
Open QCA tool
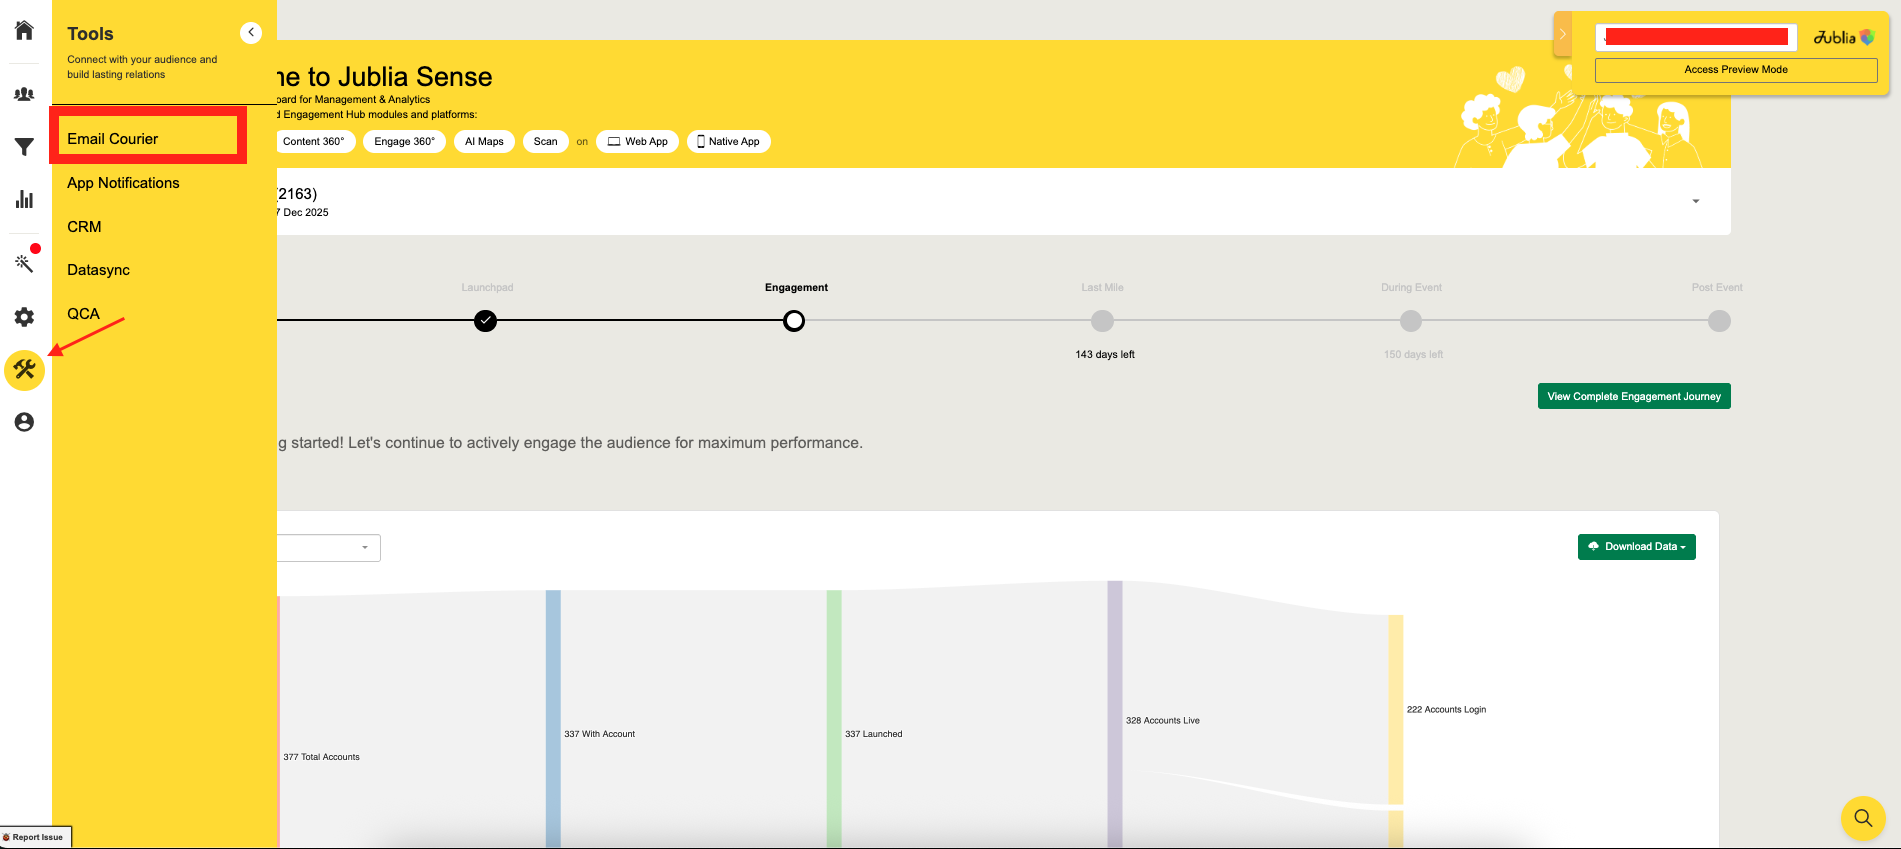[83, 314]
